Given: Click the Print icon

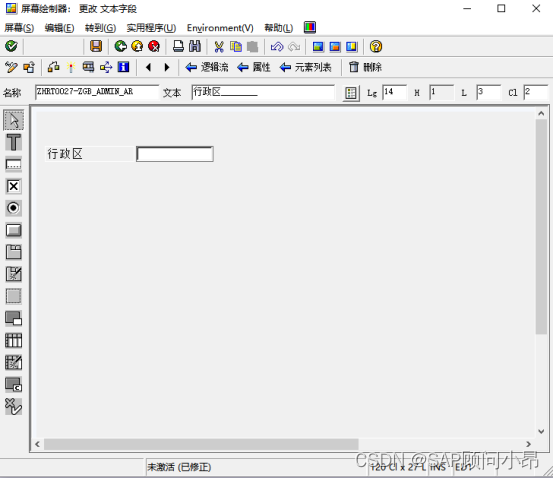Looking at the screenshot, I should tap(178, 46).
